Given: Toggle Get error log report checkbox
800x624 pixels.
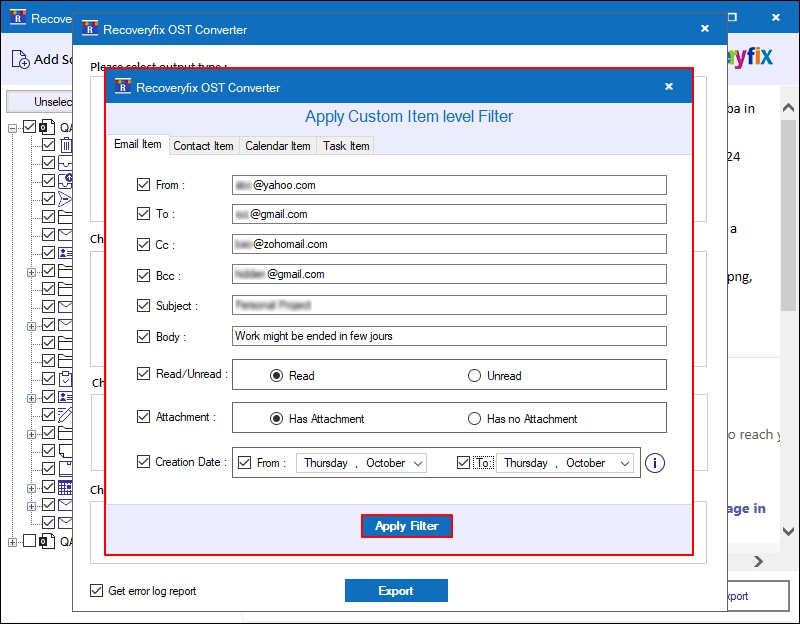Looking at the screenshot, I should [x=96, y=590].
